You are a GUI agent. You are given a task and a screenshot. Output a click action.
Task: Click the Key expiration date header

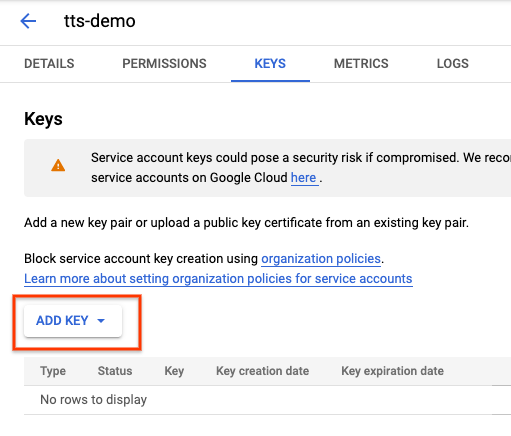click(393, 371)
